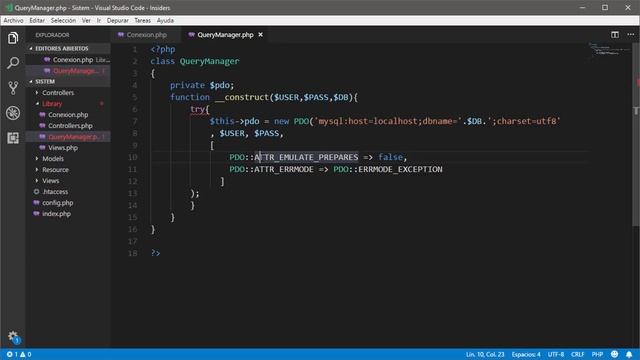Open the Ayuda menu

tap(165, 20)
